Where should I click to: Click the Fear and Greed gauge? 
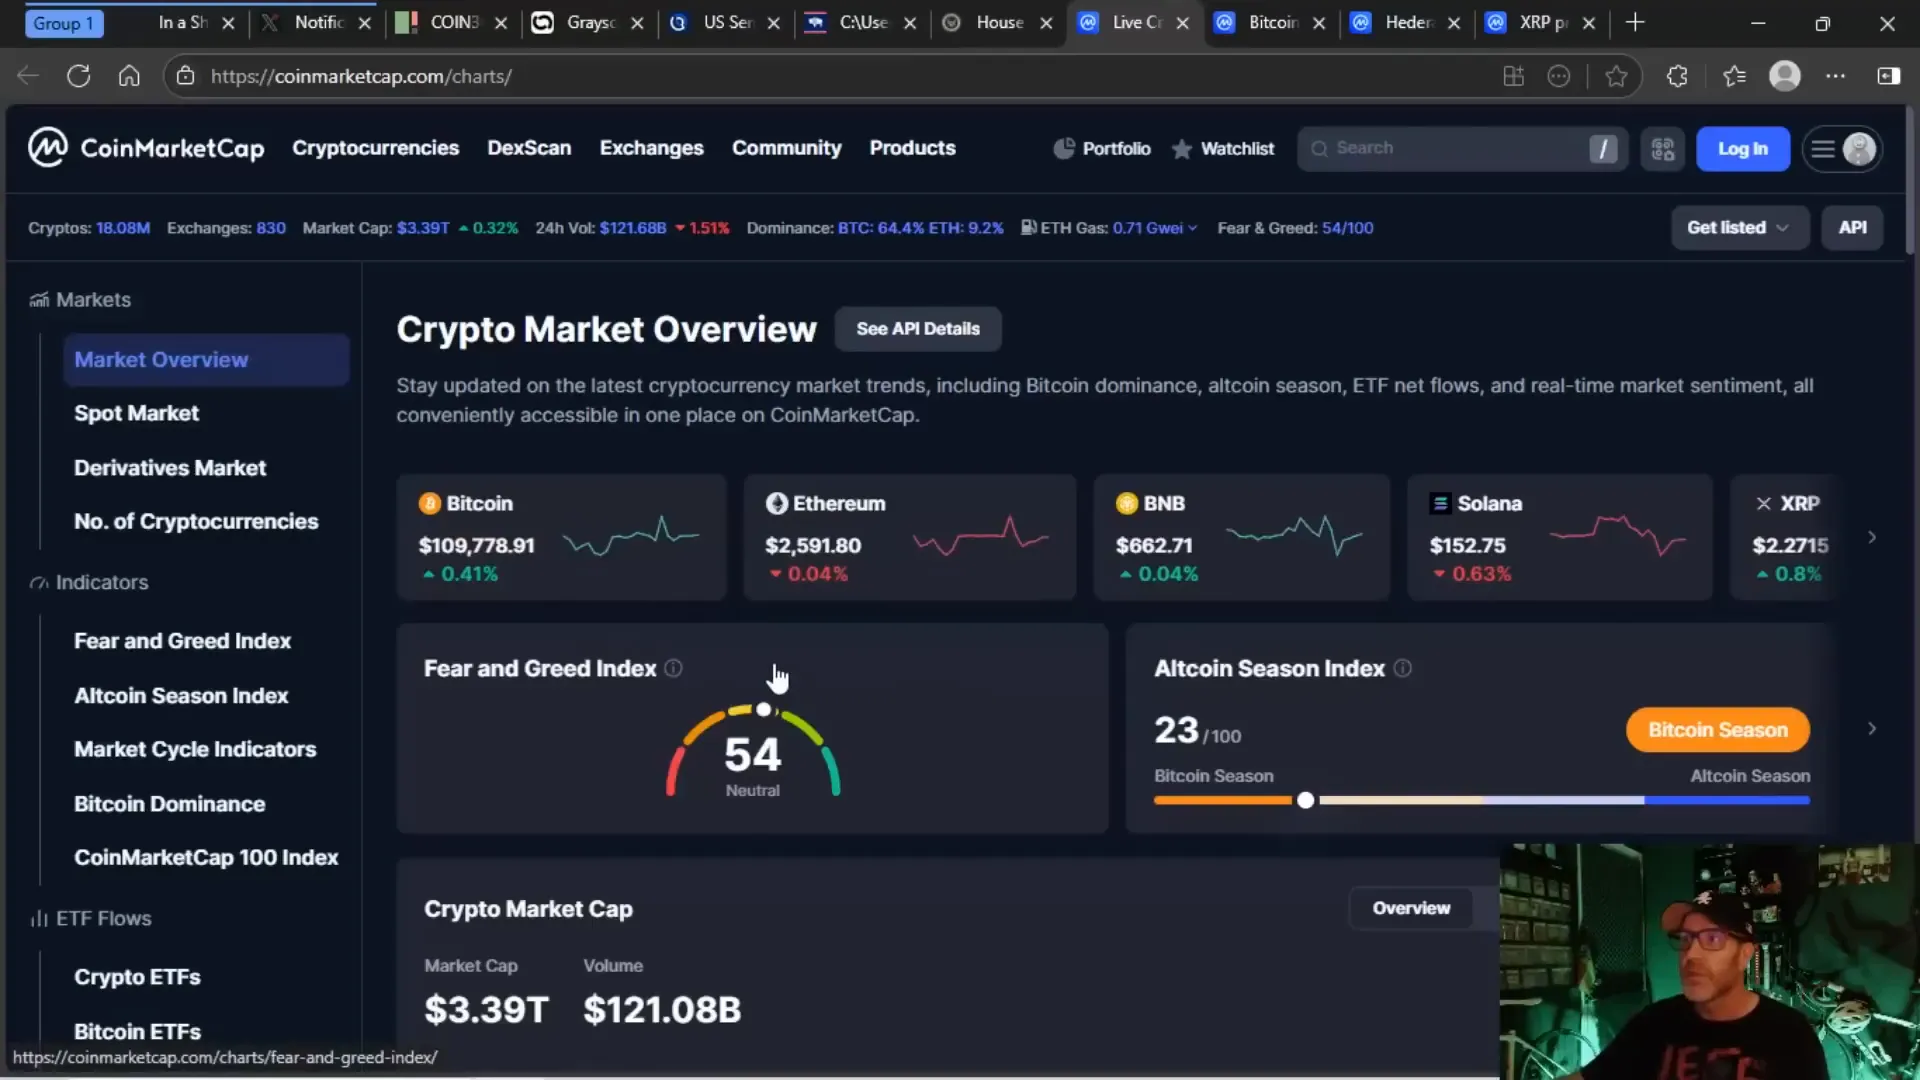753,751
